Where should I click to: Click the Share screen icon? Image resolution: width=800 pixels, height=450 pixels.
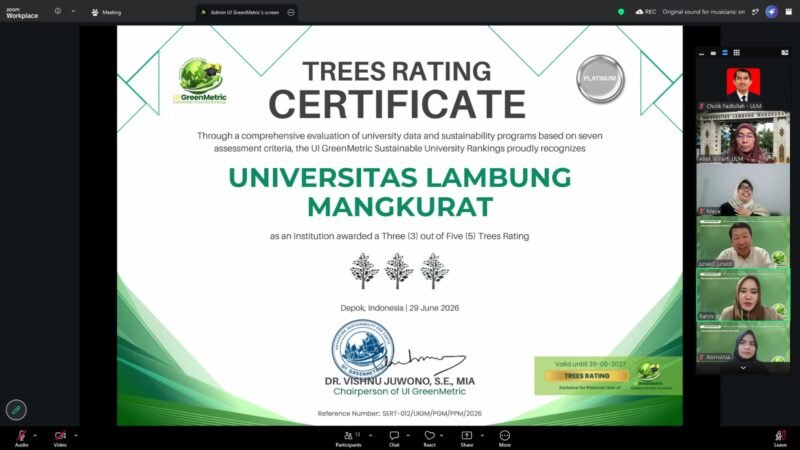(x=467, y=438)
